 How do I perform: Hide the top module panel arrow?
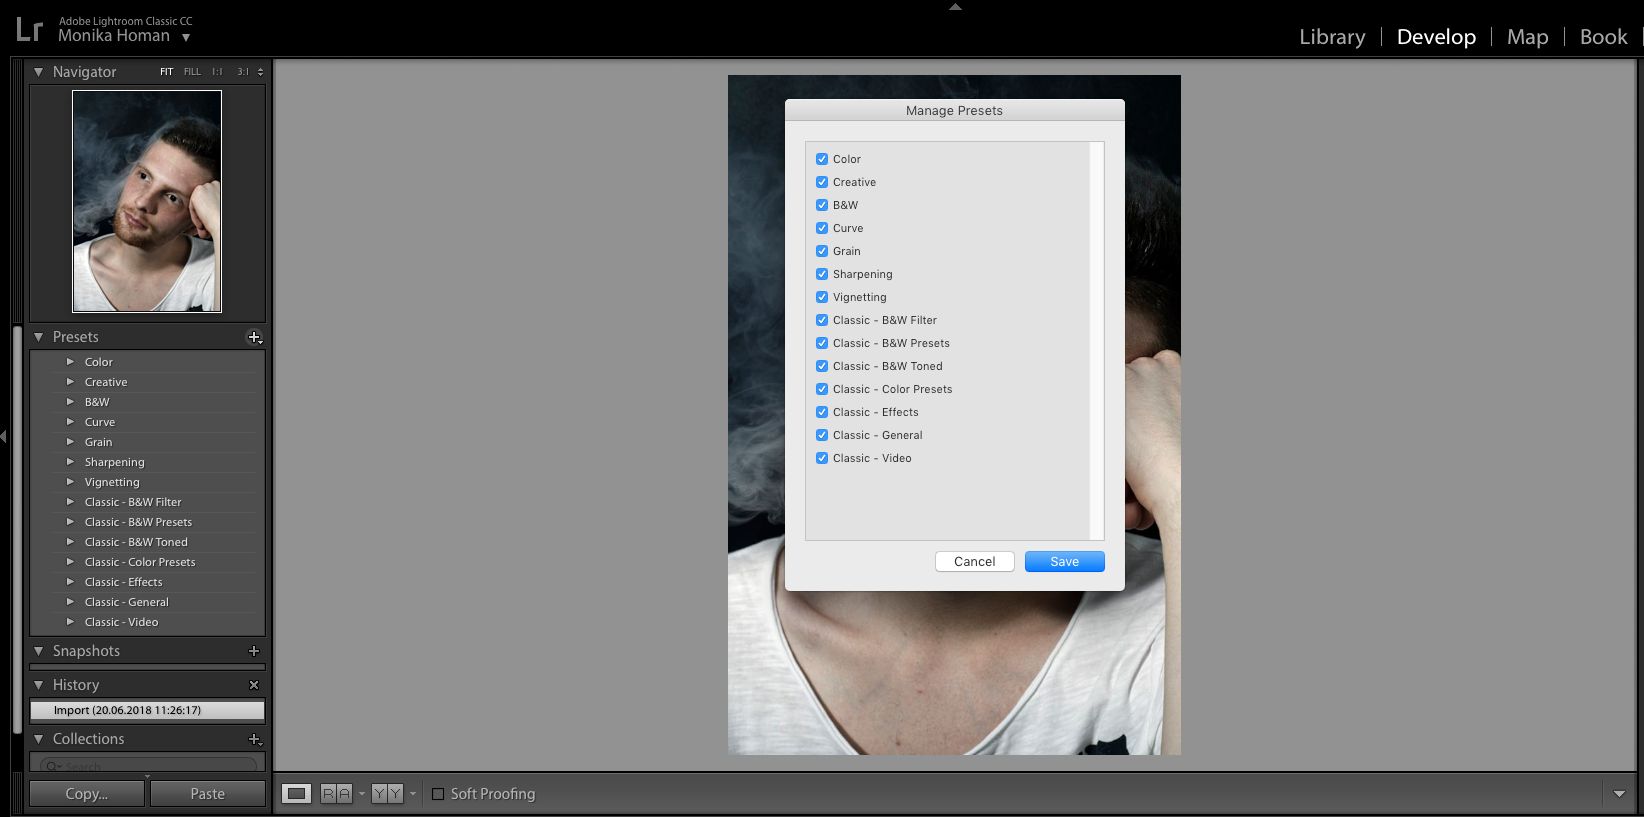coord(955,6)
